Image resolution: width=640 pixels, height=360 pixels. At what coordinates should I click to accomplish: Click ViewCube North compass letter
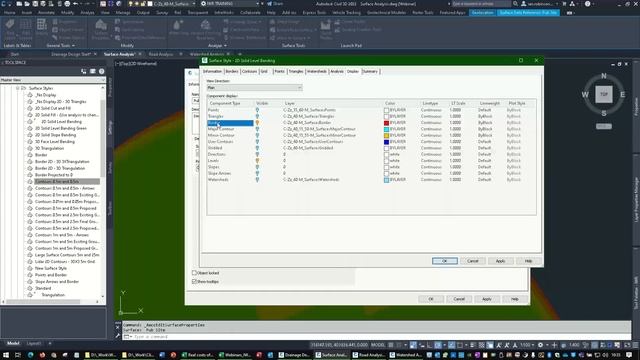pos(604,76)
